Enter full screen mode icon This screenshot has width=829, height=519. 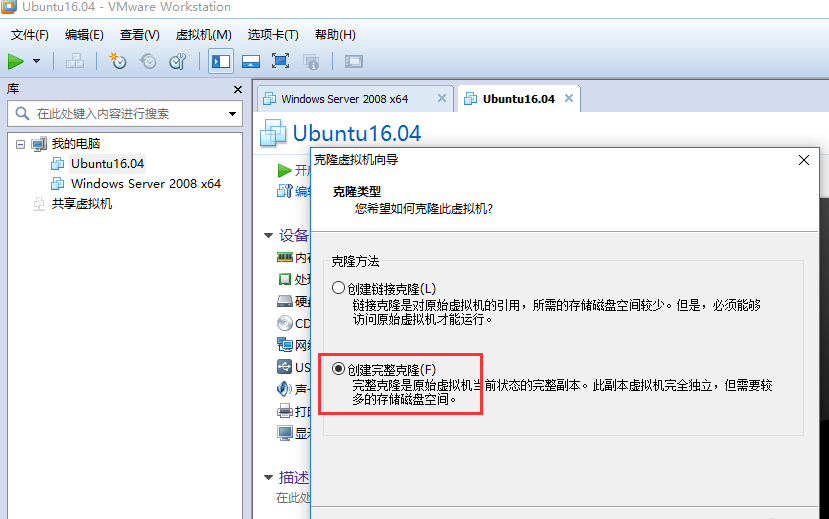[280, 61]
